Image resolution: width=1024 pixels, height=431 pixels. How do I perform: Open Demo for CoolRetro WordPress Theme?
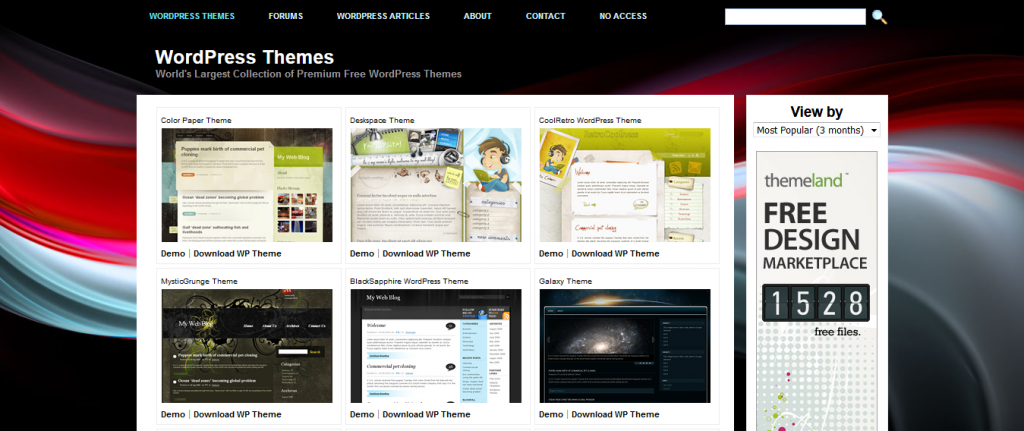click(x=551, y=253)
